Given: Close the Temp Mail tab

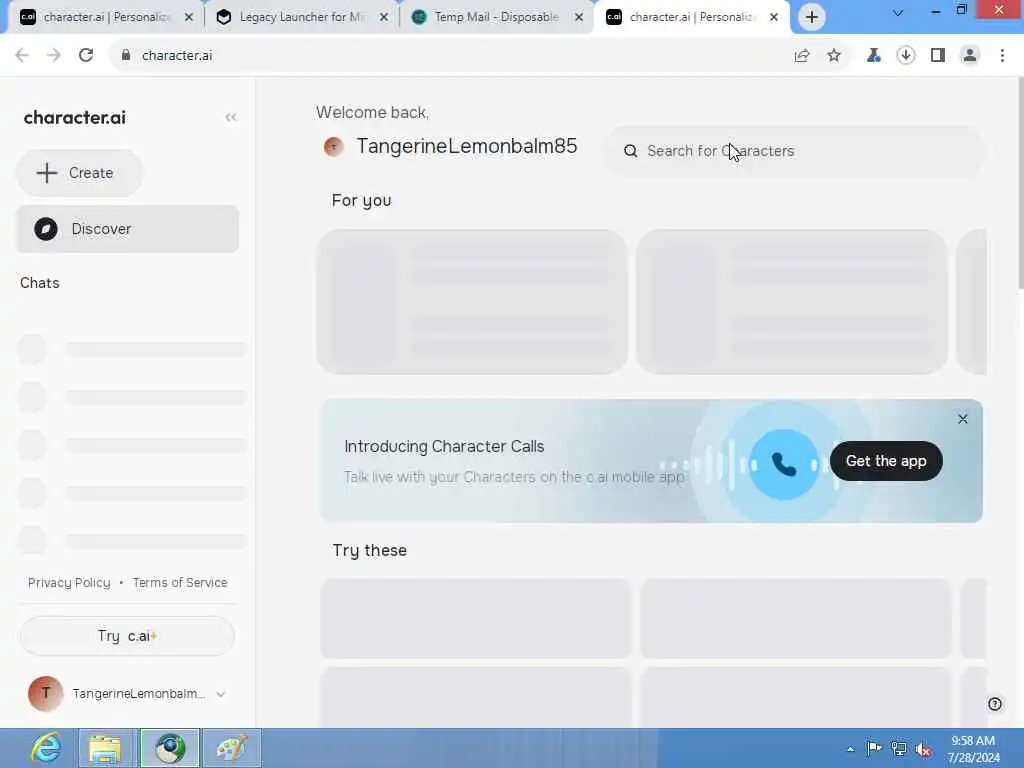Looking at the screenshot, I should pos(579,17).
